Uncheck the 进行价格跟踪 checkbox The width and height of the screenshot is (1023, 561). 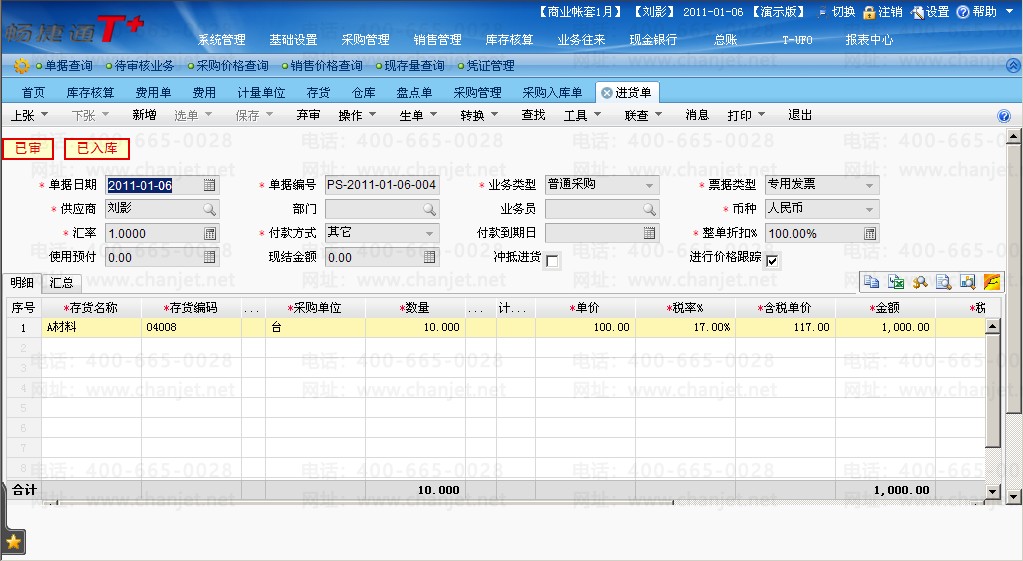click(772, 261)
